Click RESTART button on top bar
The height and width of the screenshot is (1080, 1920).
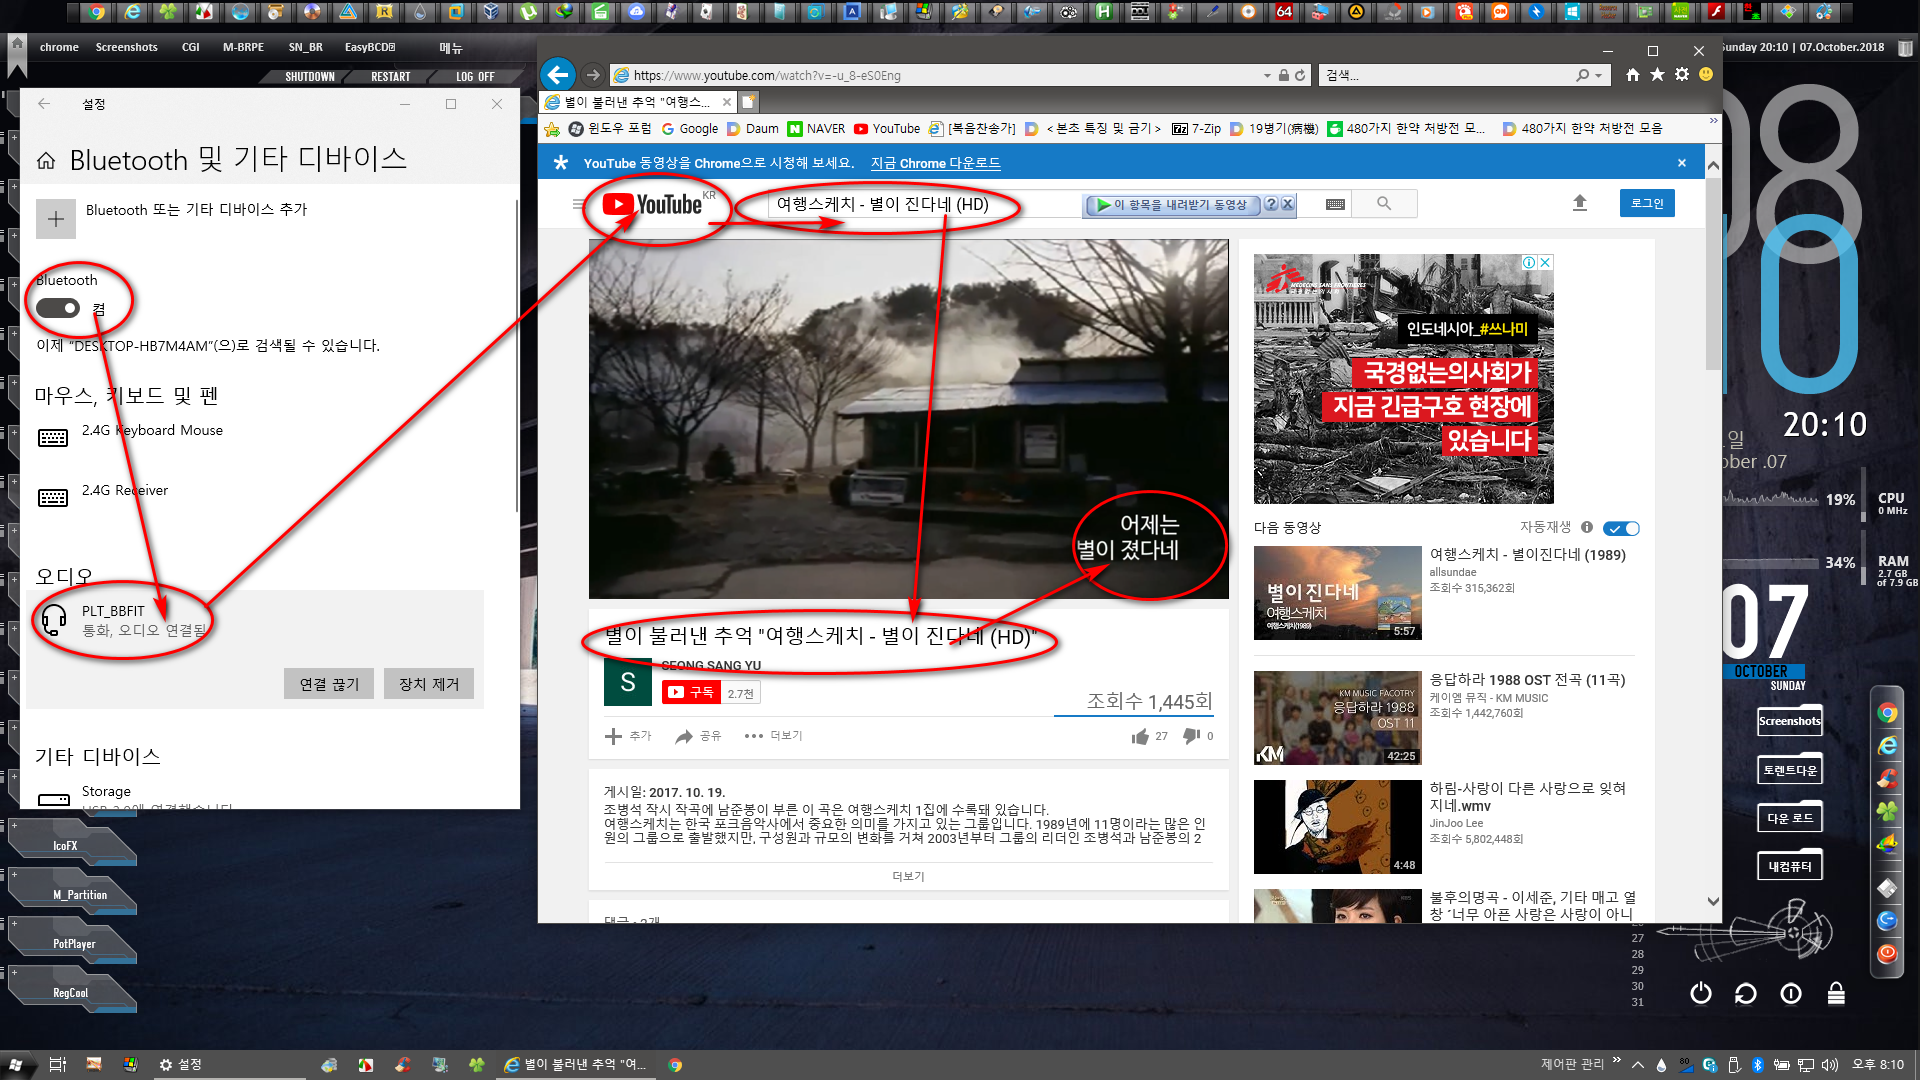coord(390,76)
